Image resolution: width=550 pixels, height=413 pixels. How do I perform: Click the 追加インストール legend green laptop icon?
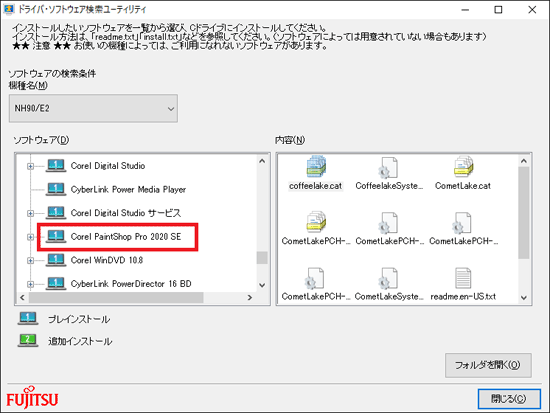click(28, 340)
